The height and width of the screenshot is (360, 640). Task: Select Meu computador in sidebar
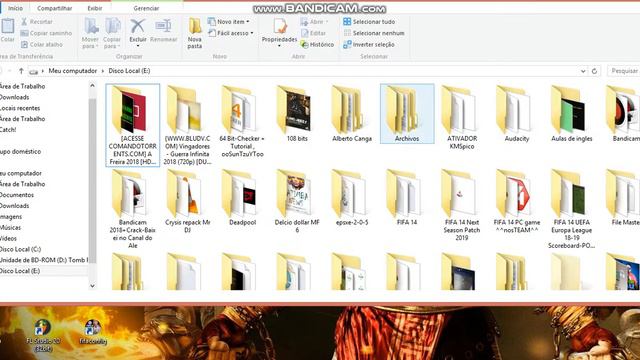[20, 173]
